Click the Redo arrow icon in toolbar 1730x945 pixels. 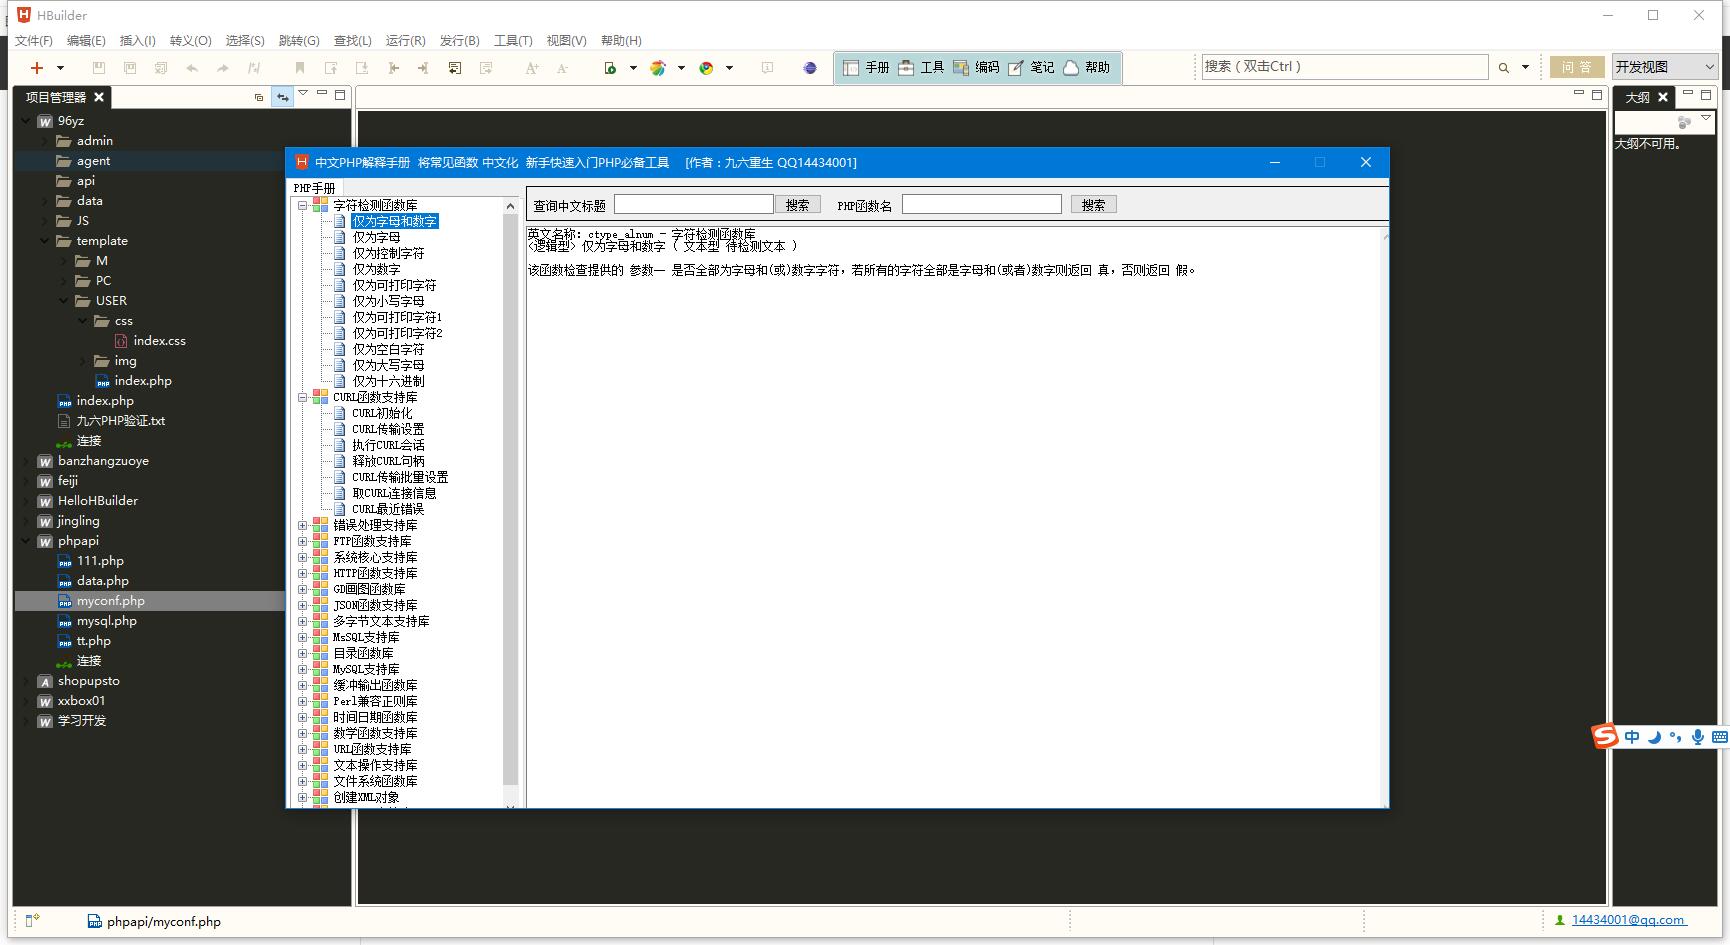click(x=223, y=68)
